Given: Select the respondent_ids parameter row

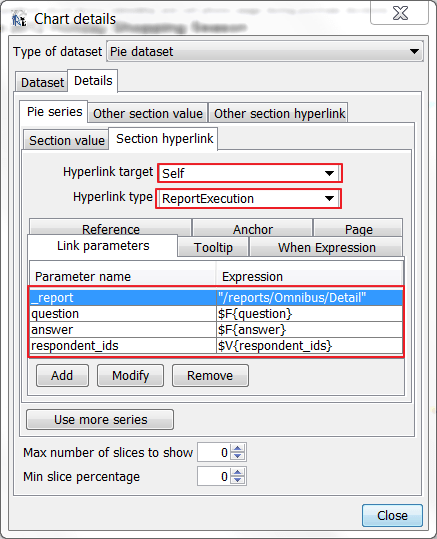Looking at the screenshot, I should tap(216, 346).
